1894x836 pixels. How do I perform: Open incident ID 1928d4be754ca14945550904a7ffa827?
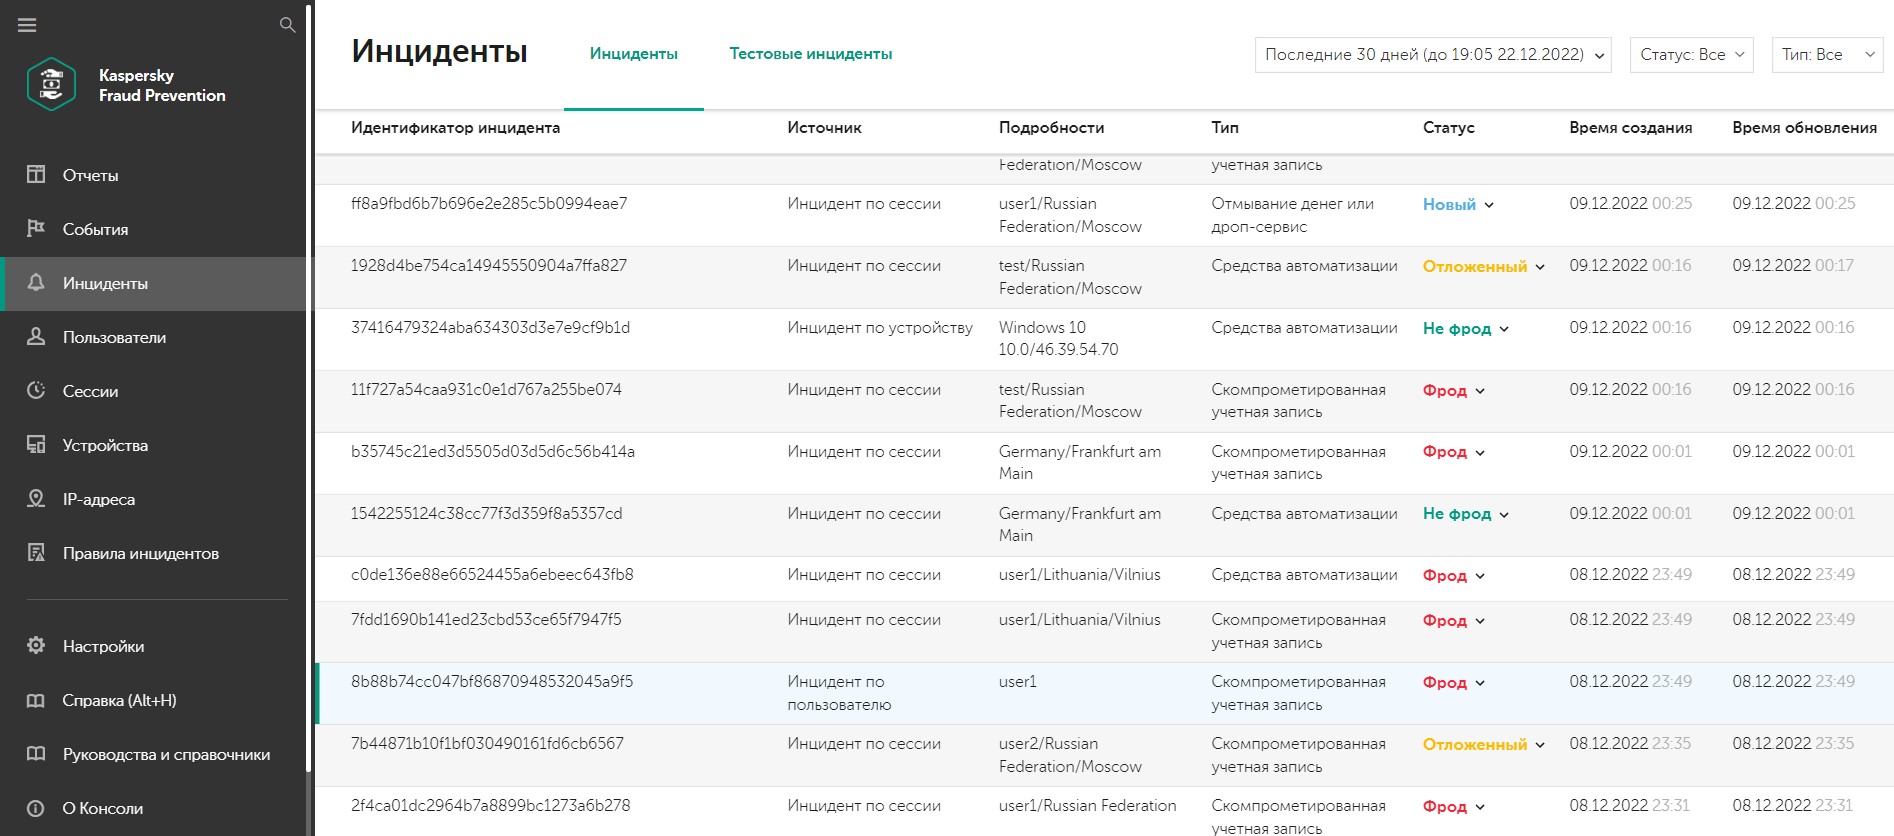click(x=489, y=266)
